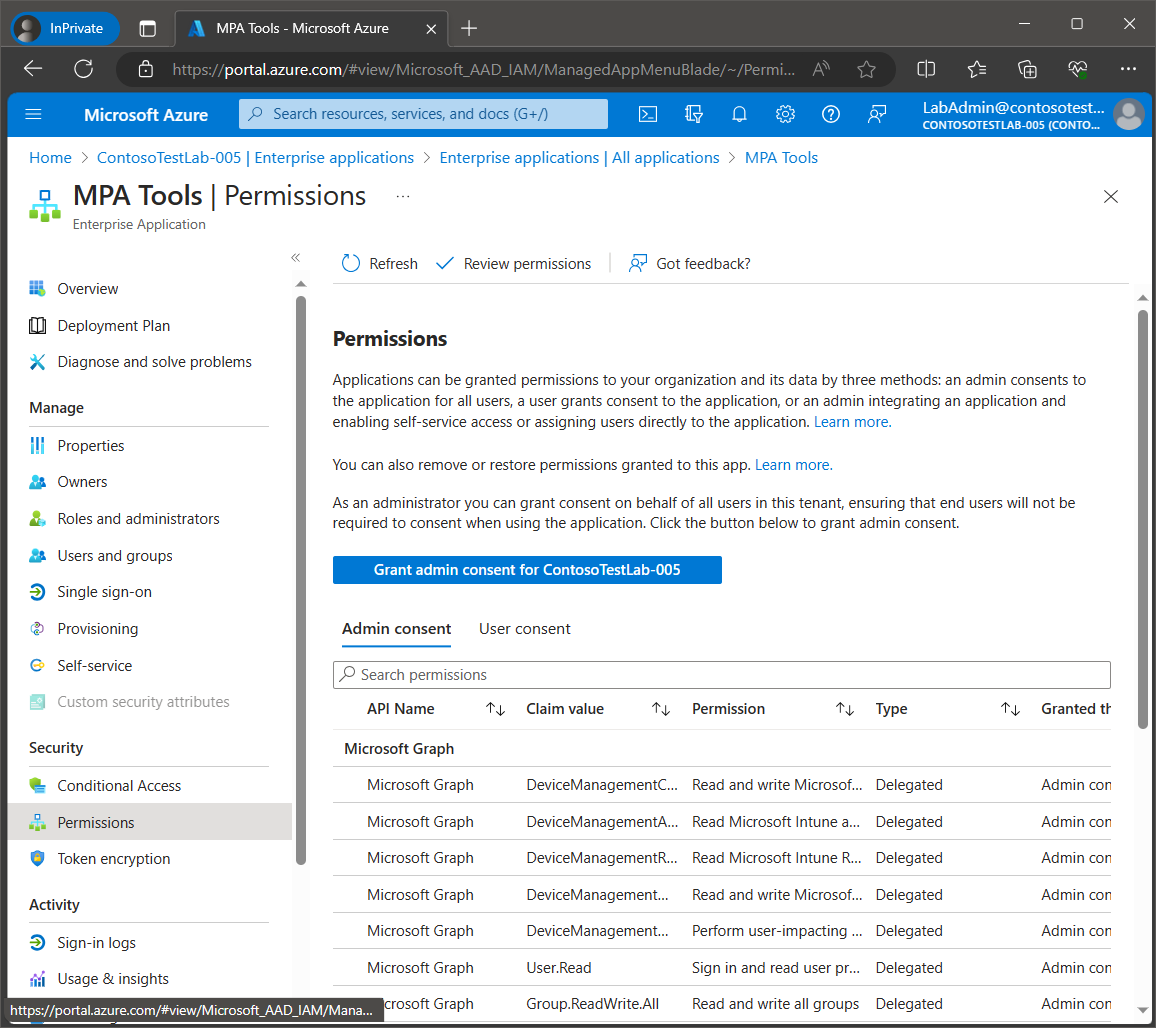Focus the Search permissions field
Image resolution: width=1156 pixels, height=1028 pixels.
click(721, 675)
